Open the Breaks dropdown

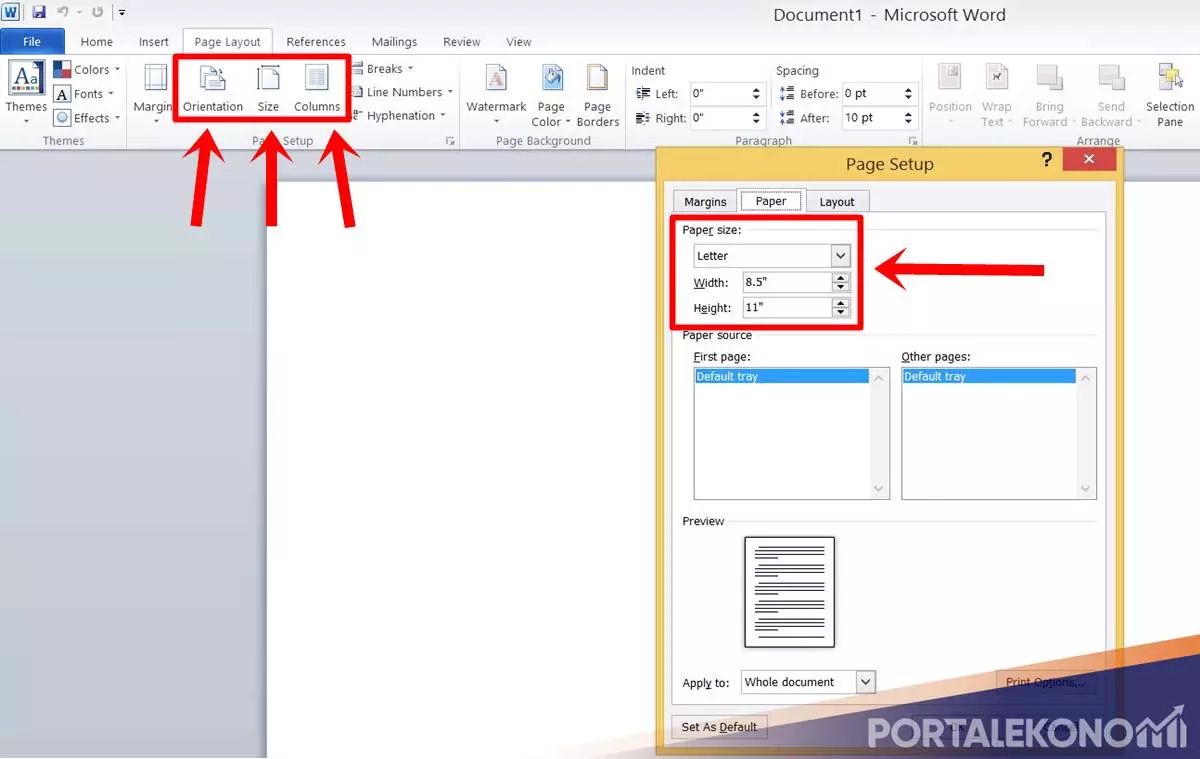coord(383,69)
